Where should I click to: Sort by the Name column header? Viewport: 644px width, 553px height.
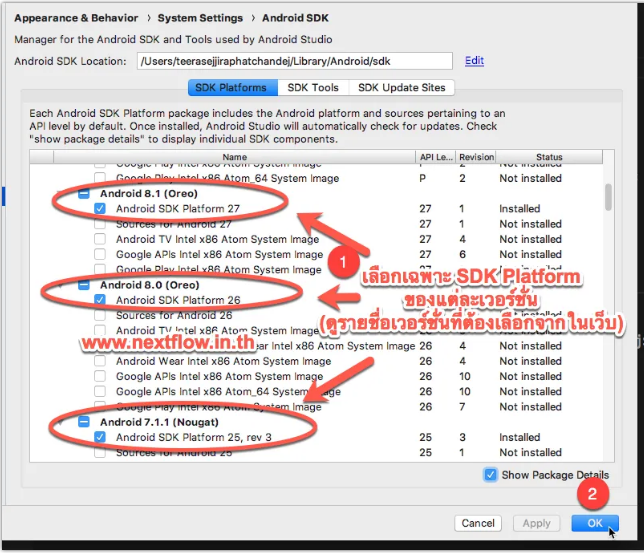(x=235, y=157)
